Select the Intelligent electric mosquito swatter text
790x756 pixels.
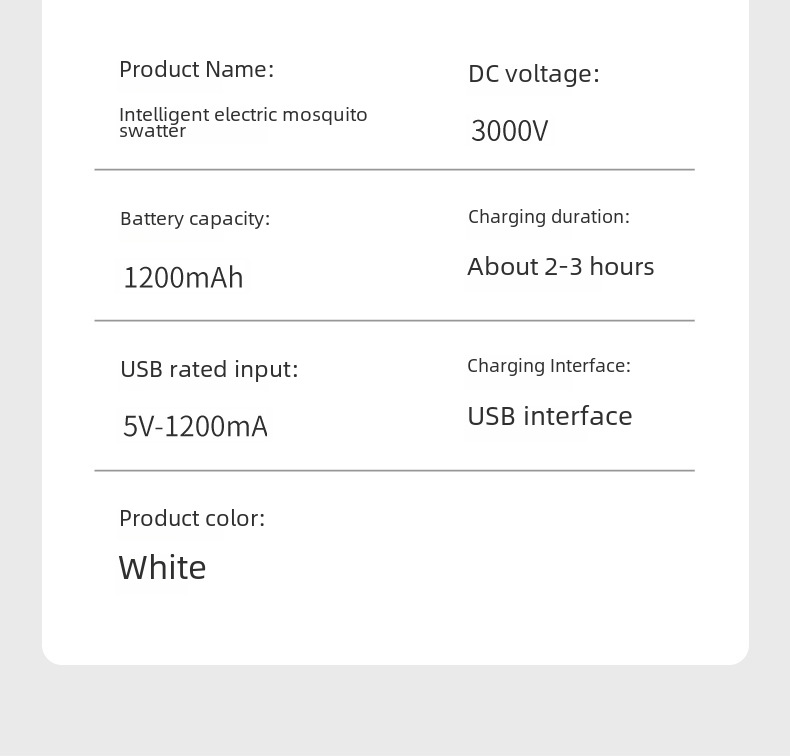click(243, 121)
